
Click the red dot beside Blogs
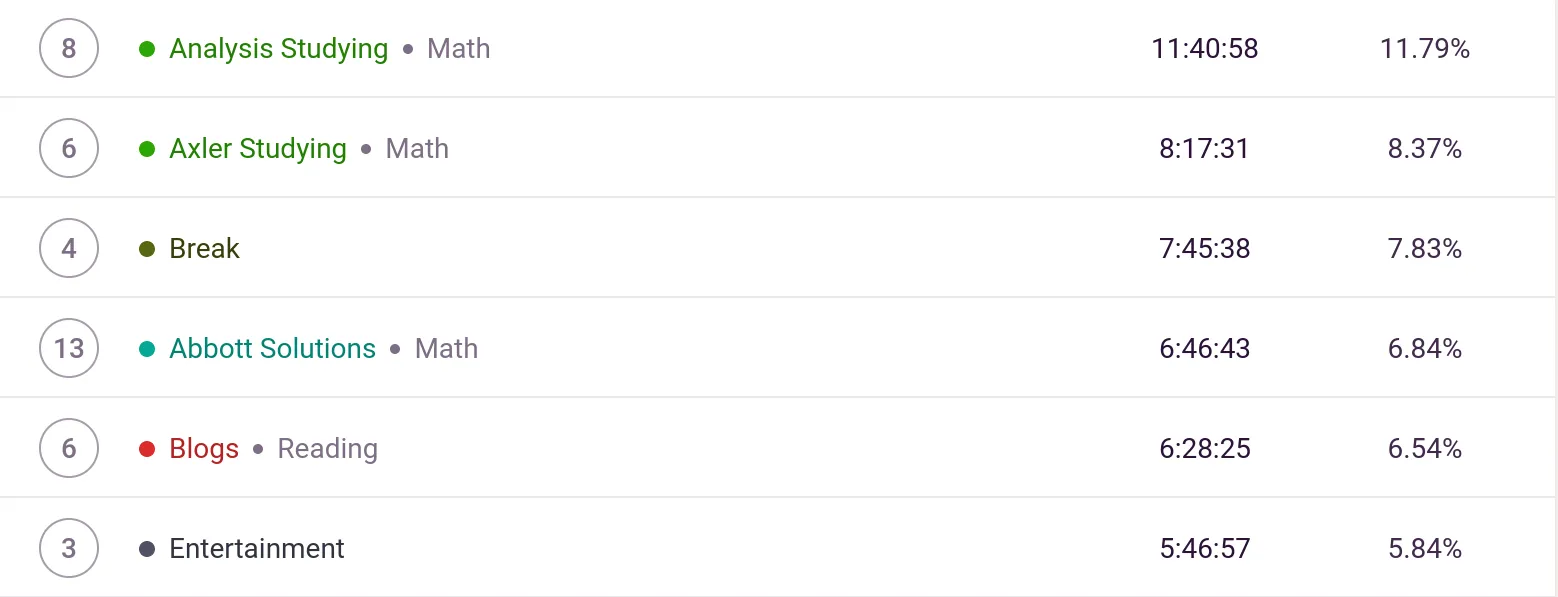(x=147, y=448)
